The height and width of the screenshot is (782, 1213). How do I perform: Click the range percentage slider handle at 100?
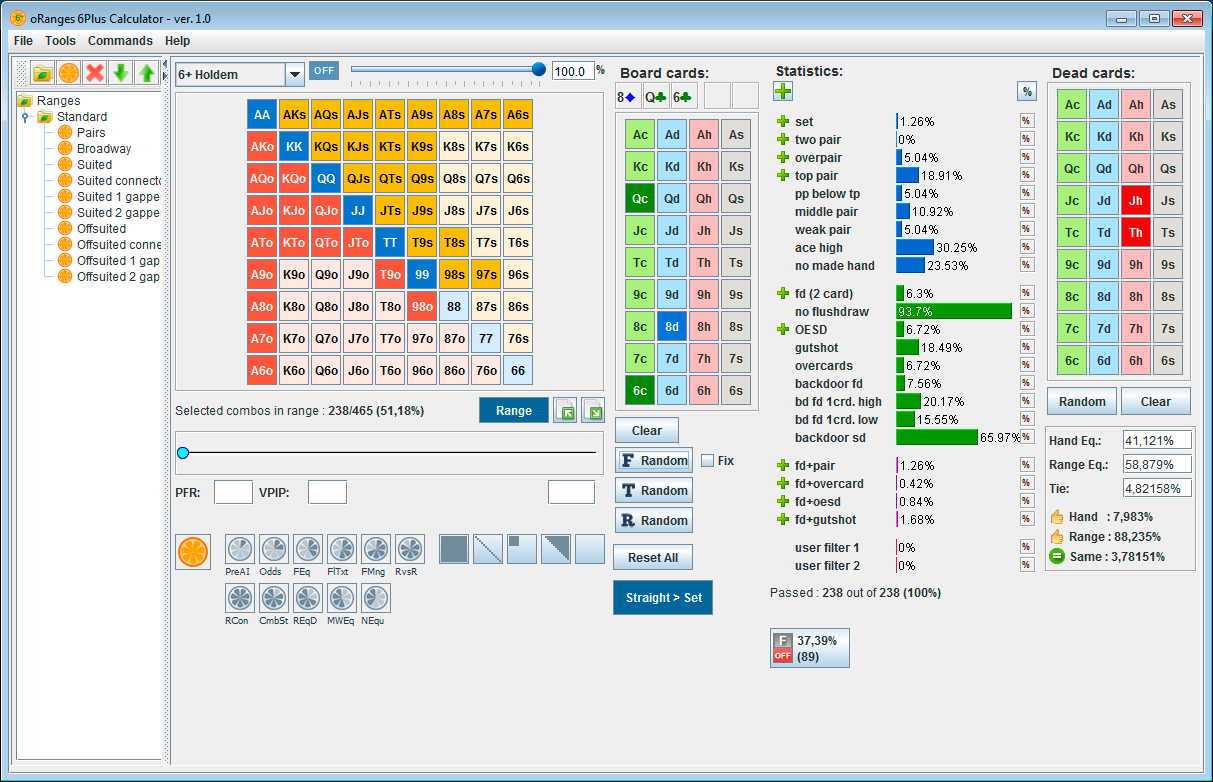click(539, 69)
